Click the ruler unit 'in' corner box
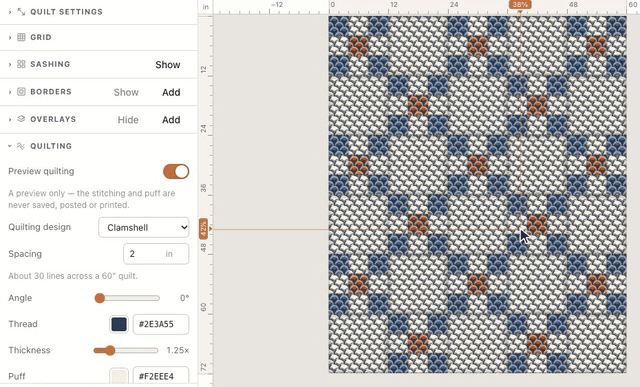The height and width of the screenshot is (387, 640). pyautogui.click(x=205, y=7)
